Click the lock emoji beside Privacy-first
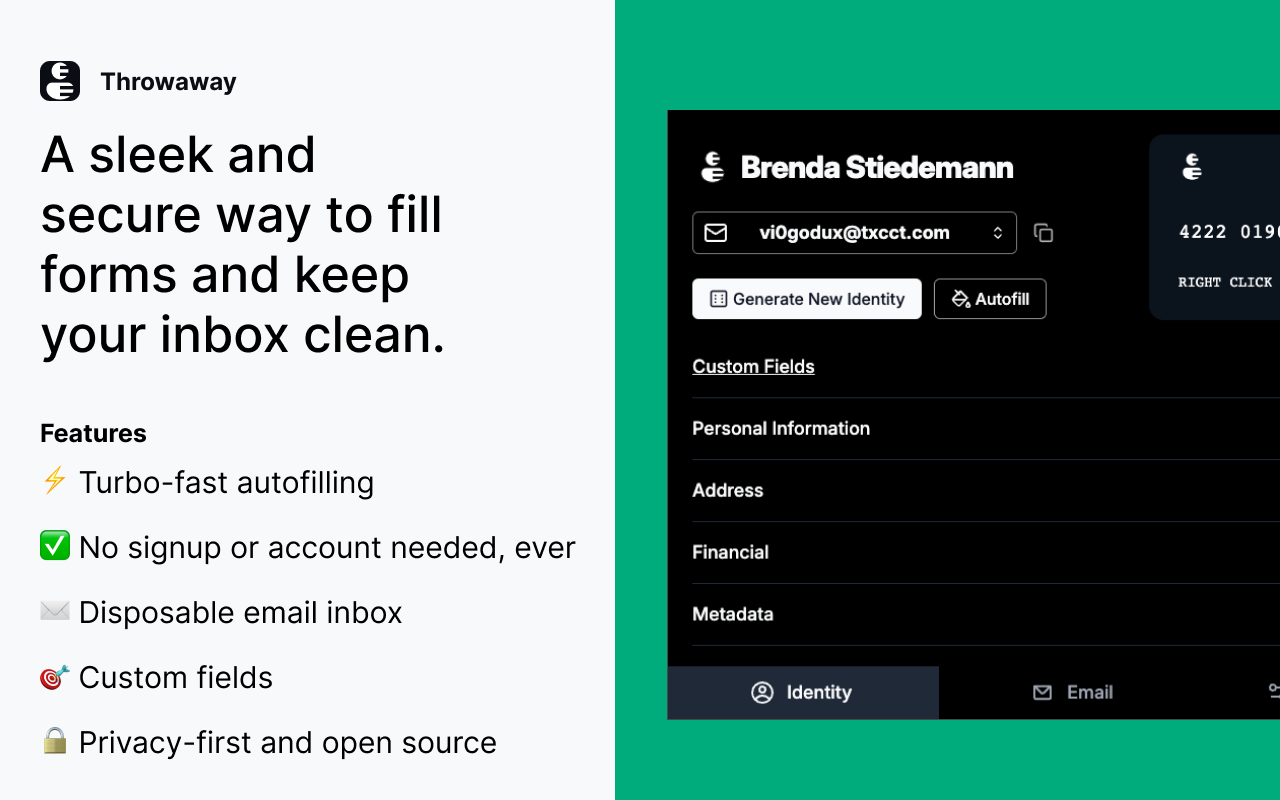 [x=54, y=741]
